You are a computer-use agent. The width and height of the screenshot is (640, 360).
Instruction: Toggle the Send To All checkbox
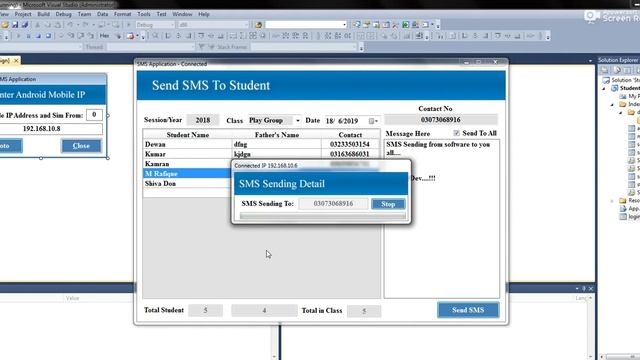click(456, 133)
